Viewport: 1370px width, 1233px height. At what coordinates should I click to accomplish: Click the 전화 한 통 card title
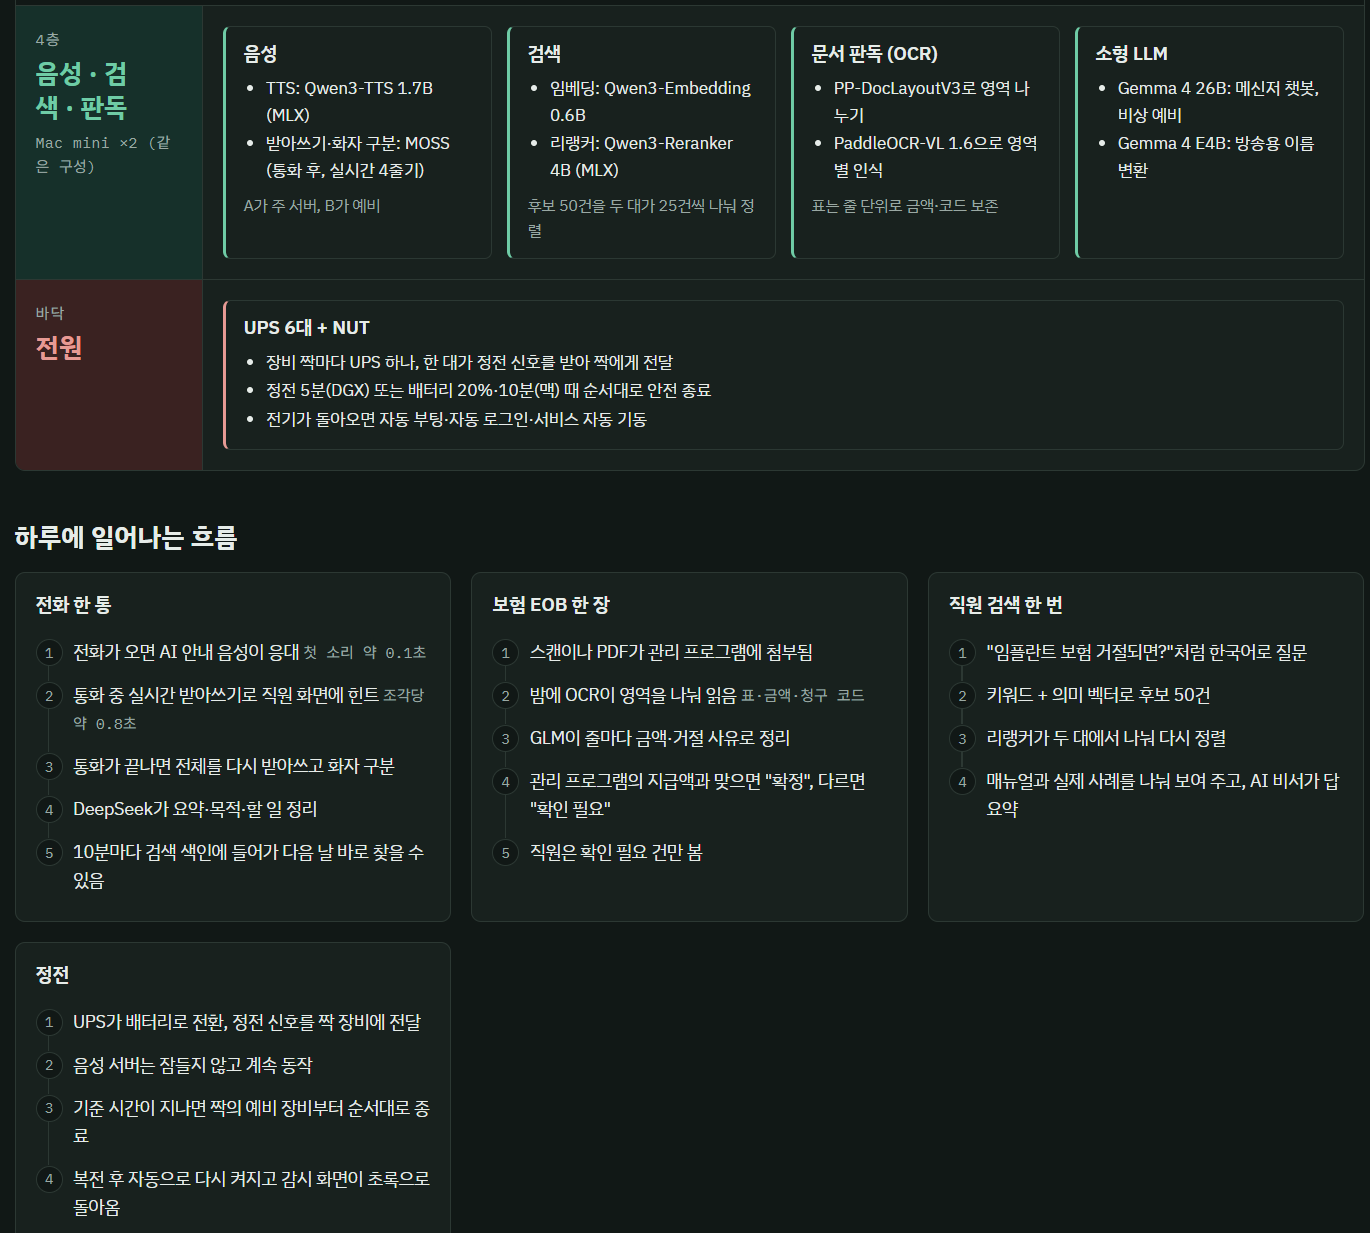tap(73, 605)
